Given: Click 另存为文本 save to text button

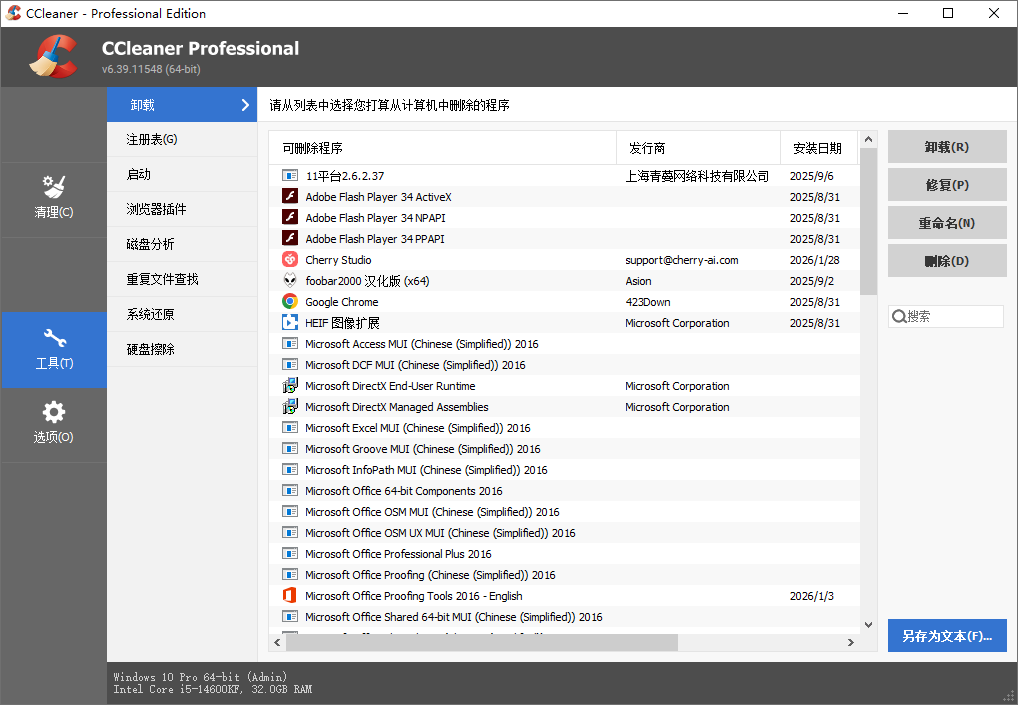Looking at the screenshot, I should click(x=946, y=636).
